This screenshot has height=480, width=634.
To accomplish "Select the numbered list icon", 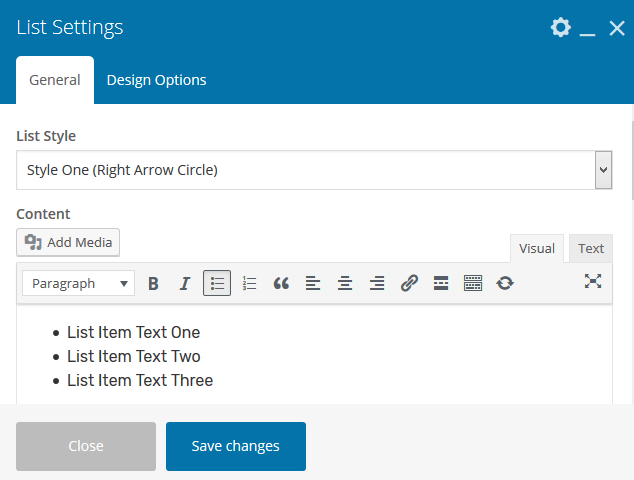I will (249, 284).
